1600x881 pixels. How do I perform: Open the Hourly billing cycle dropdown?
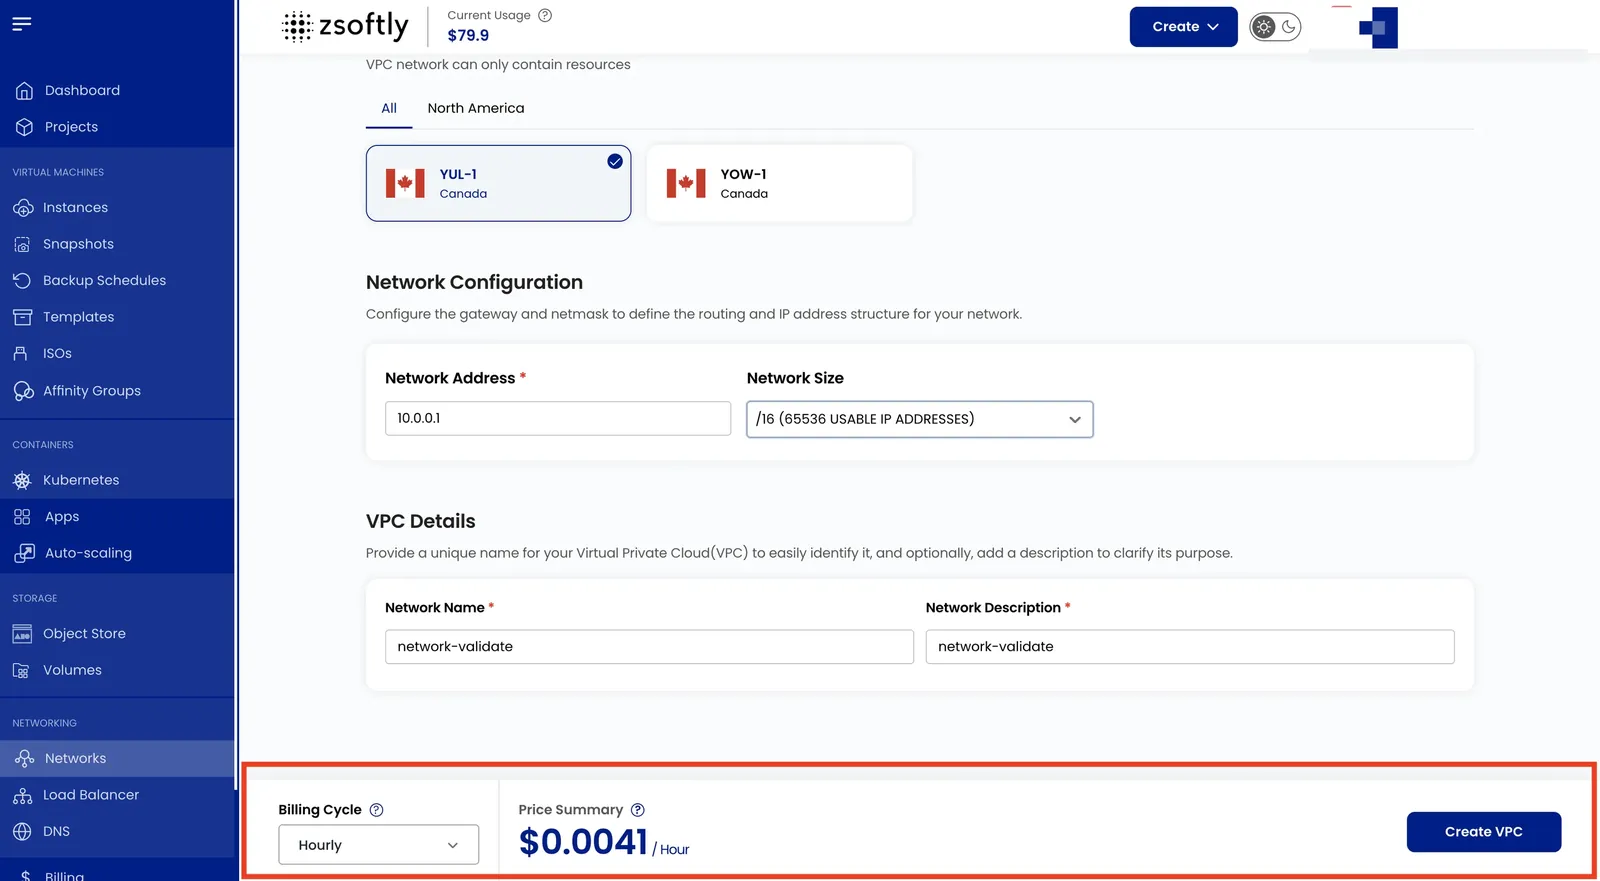coord(378,845)
